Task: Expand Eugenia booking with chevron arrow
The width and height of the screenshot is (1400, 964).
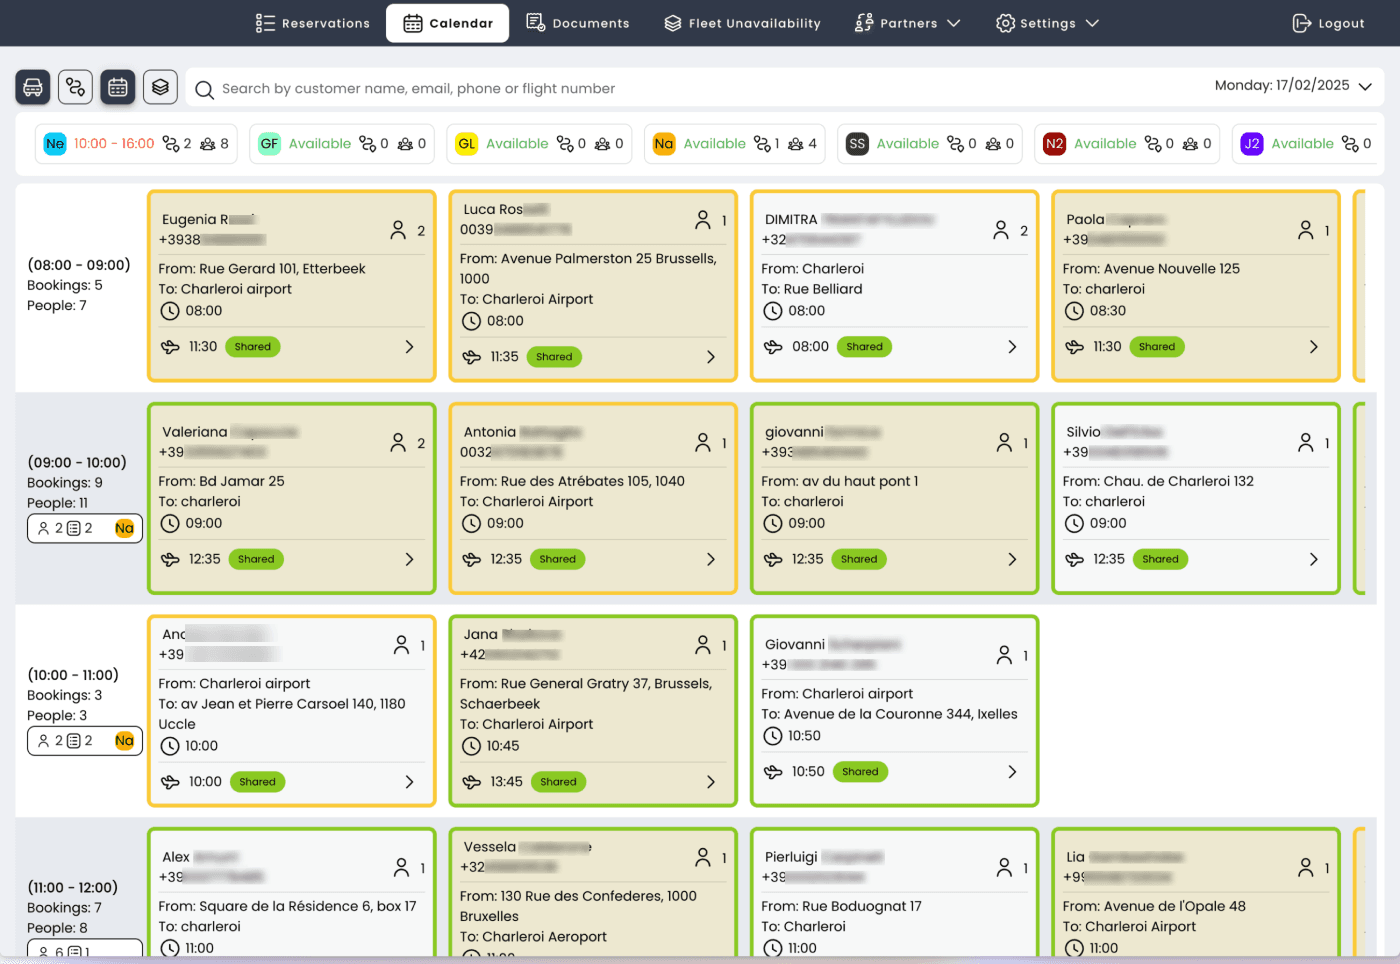Action: [409, 347]
